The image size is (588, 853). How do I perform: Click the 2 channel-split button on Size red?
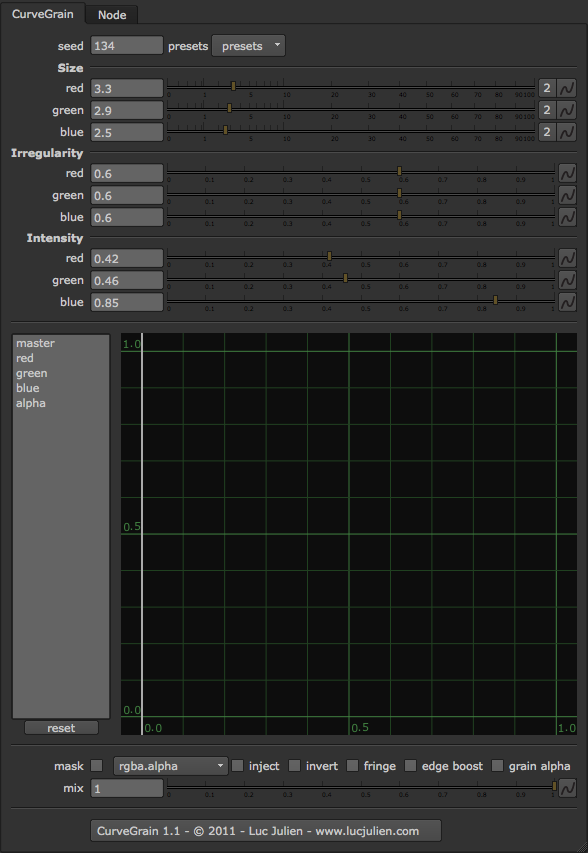pyautogui.click(x=547, y=88)
